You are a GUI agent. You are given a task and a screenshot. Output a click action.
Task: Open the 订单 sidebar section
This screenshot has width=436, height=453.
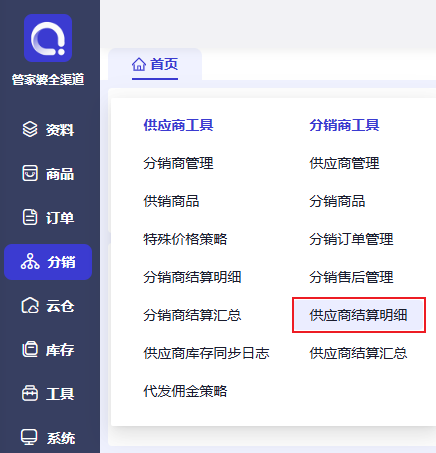(48, 218)
